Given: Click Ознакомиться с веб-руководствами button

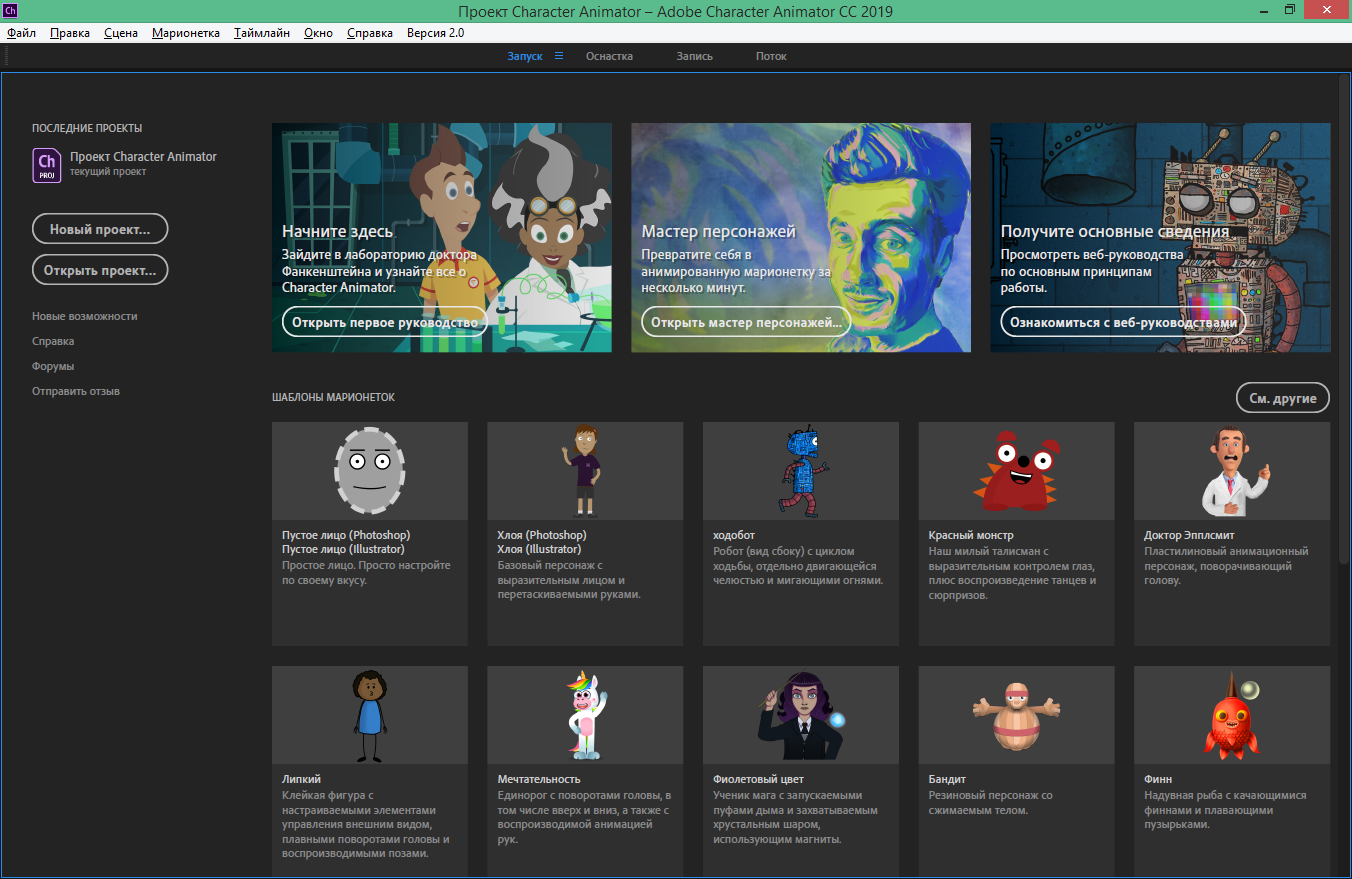Looking at the screenshot, I should (1124, 322).
